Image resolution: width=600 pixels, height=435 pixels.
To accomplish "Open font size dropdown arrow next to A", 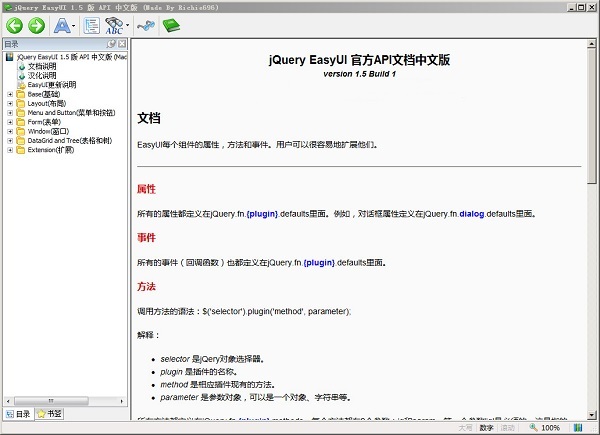I will [x=73, y=26].
